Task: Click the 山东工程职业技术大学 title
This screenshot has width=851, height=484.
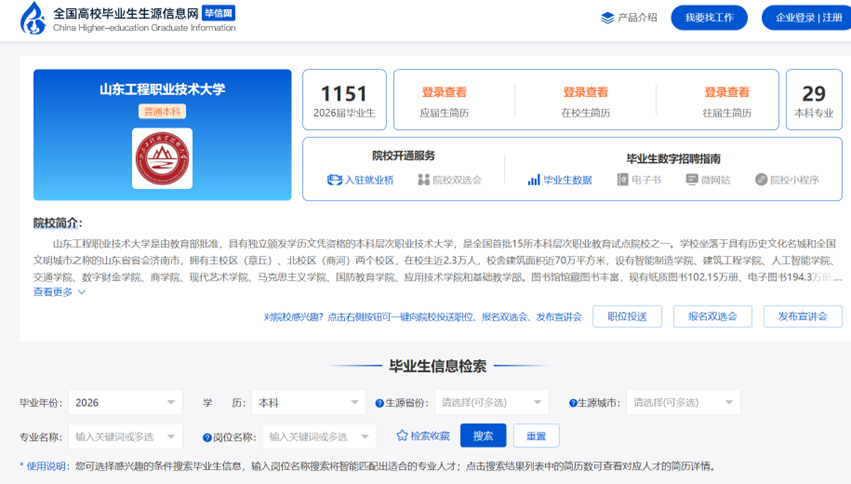Action: click(x=162, y=89)
